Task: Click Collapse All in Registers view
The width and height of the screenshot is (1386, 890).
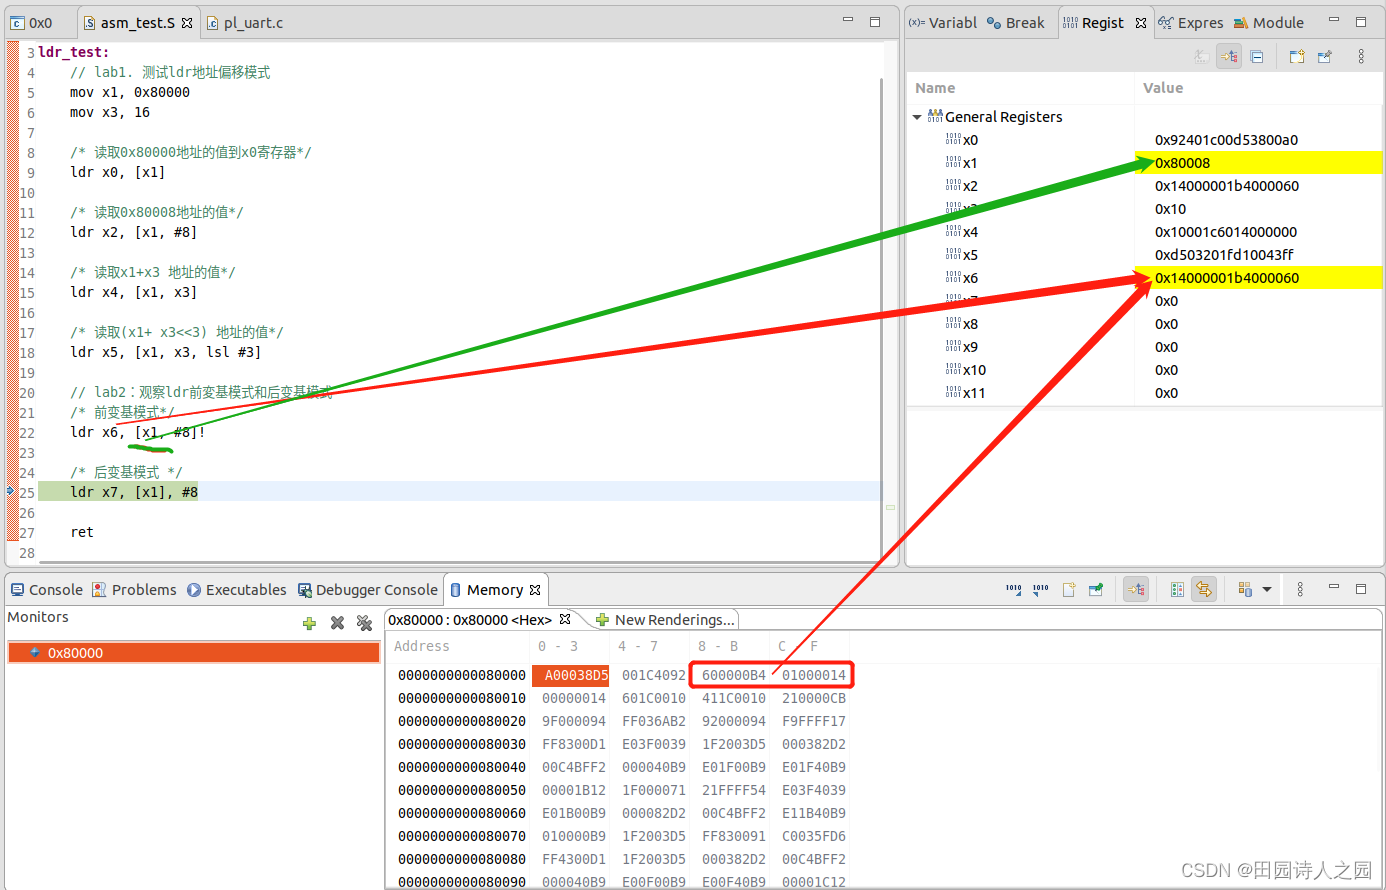Action: point(1257,57)
